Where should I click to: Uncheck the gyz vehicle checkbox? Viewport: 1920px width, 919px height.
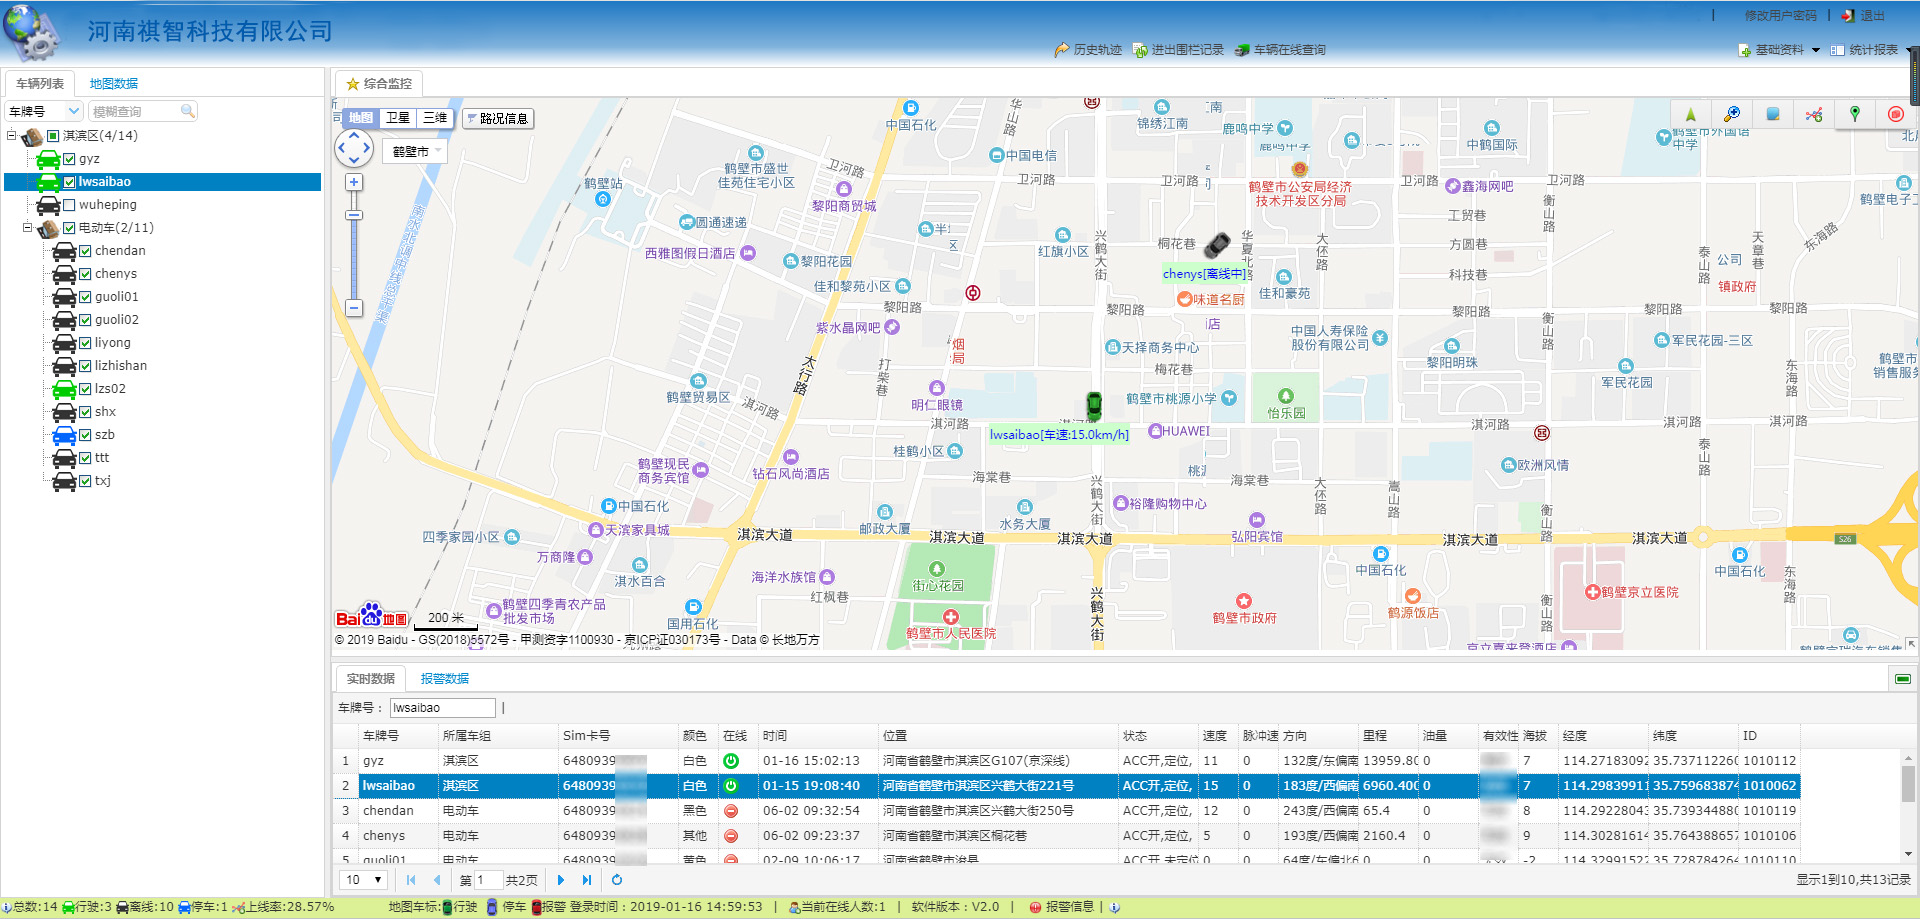pyautogui.click(x=69, y=159)
